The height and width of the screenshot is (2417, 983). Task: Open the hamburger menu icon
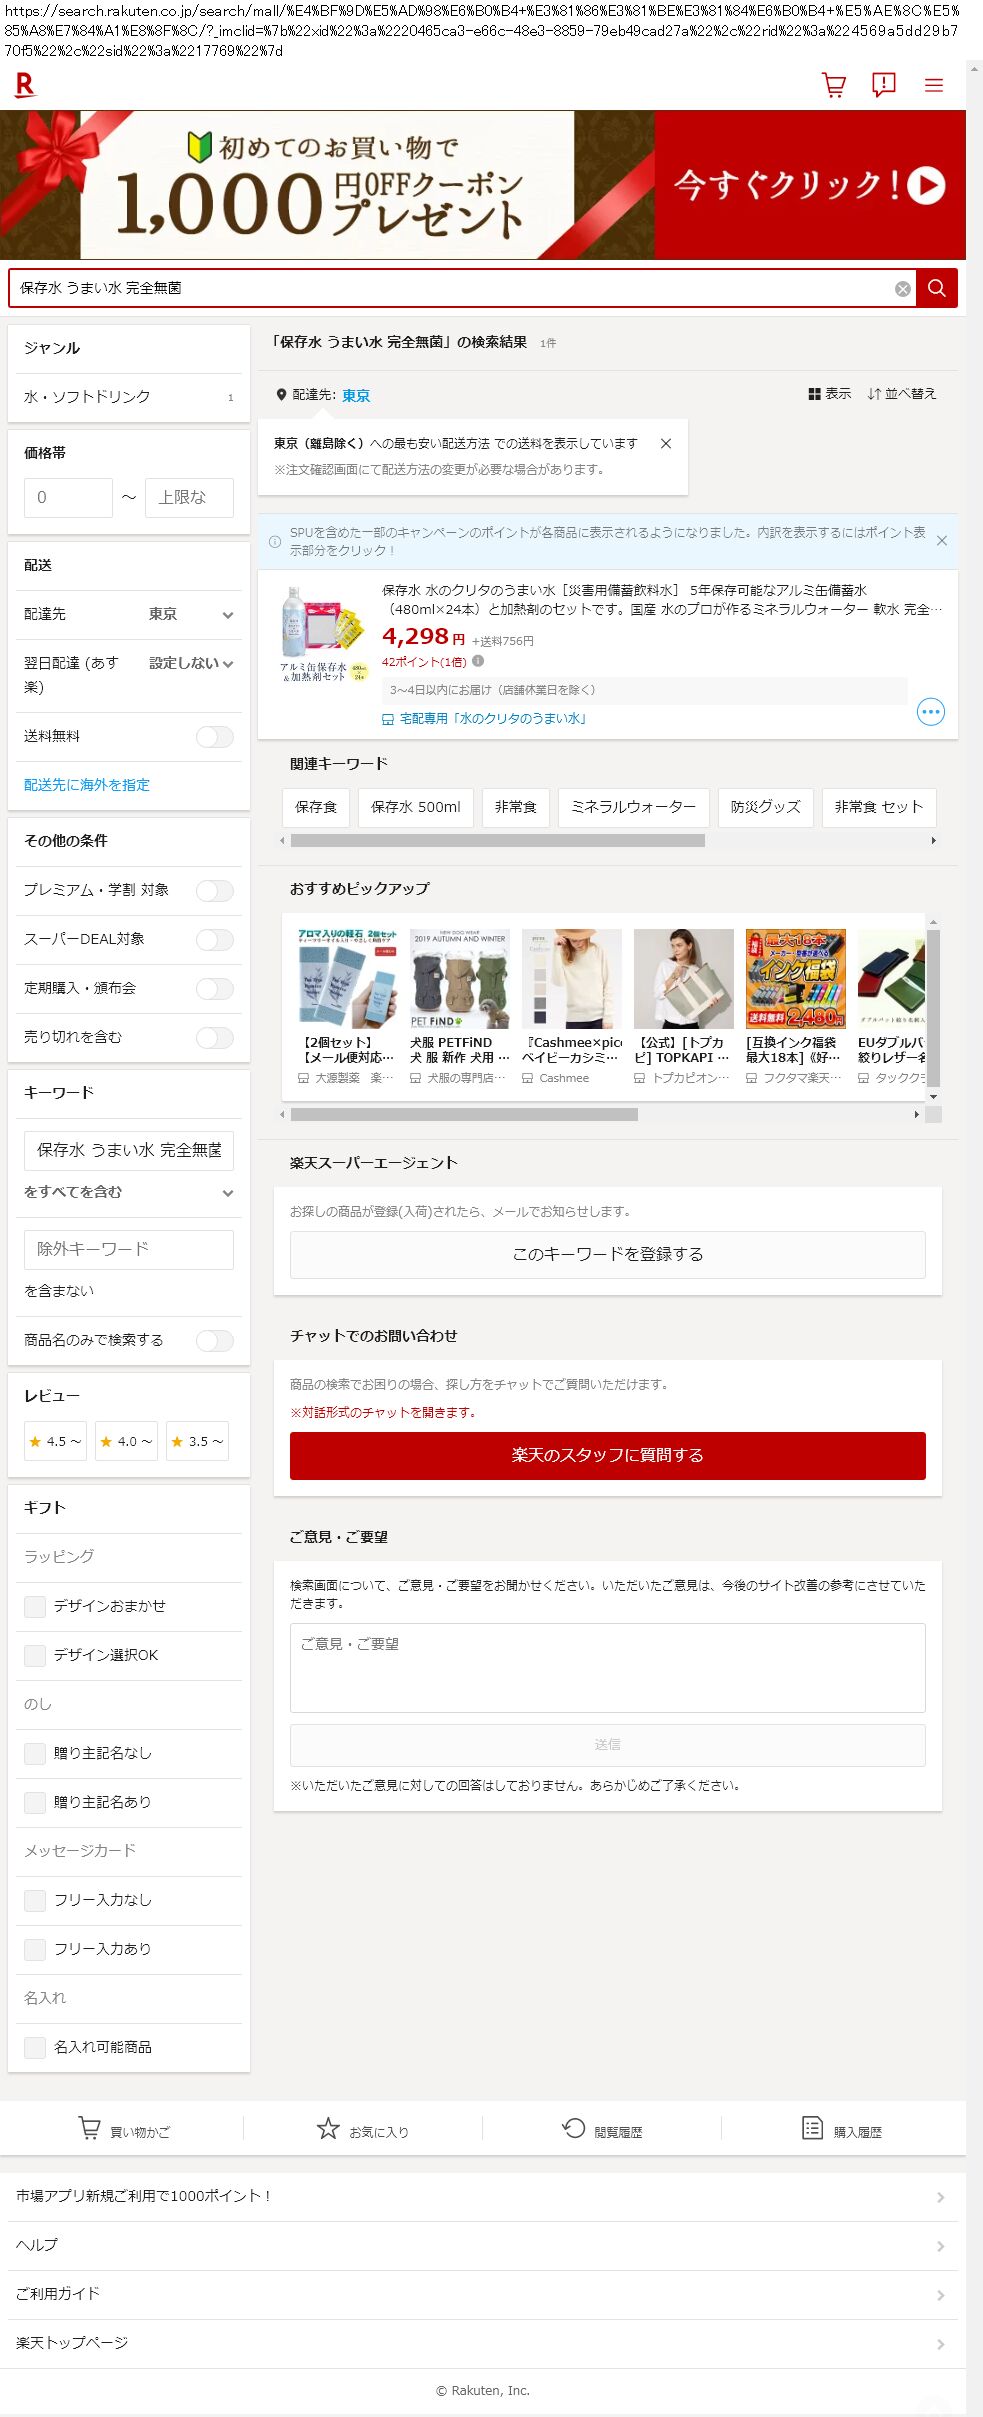pyautogui.click(x=934, y=86)
